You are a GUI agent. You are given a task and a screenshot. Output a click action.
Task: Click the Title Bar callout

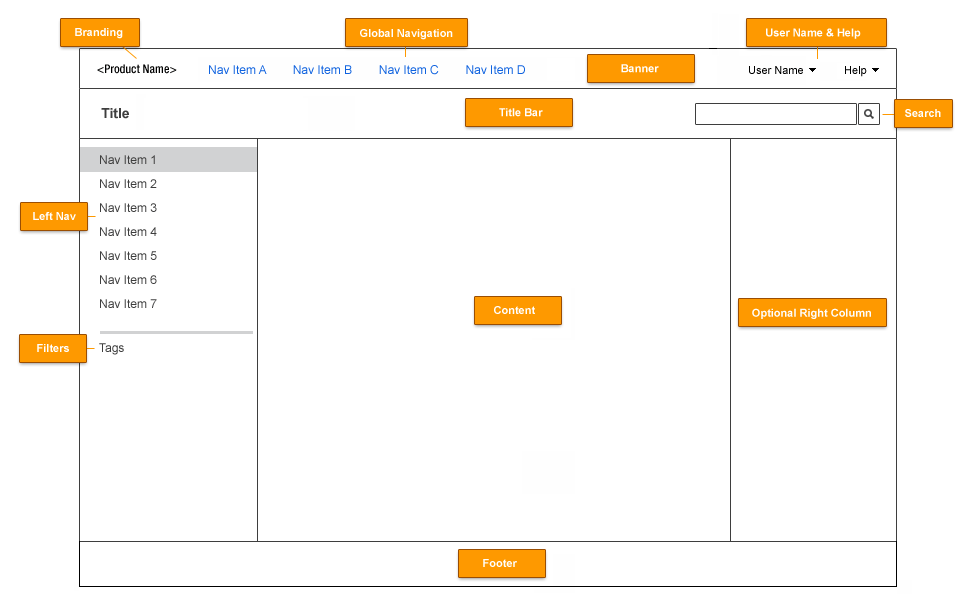click(518, 112)
